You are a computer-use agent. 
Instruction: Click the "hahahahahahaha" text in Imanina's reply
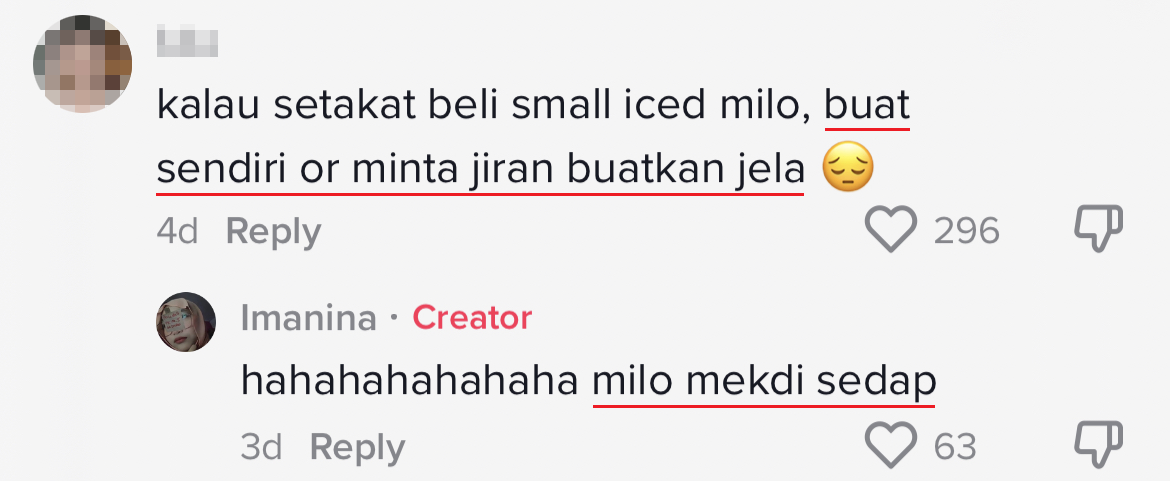[x=410, y=381]
